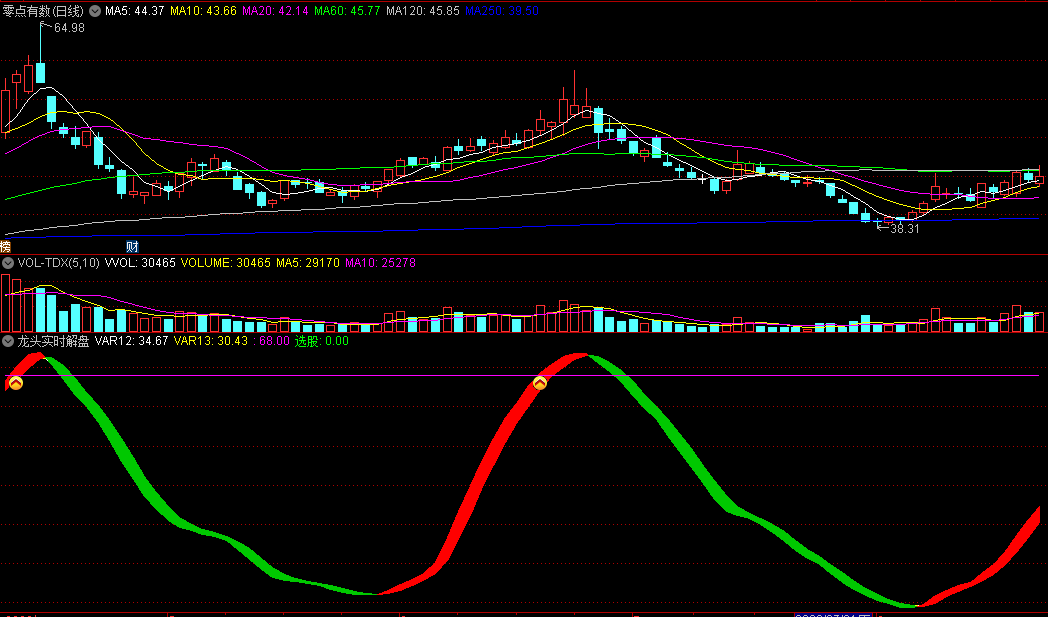Open the 龙头实时解盘 indicator dropdown arrow
1048x617 pixels.
click(x=8, y=341)
